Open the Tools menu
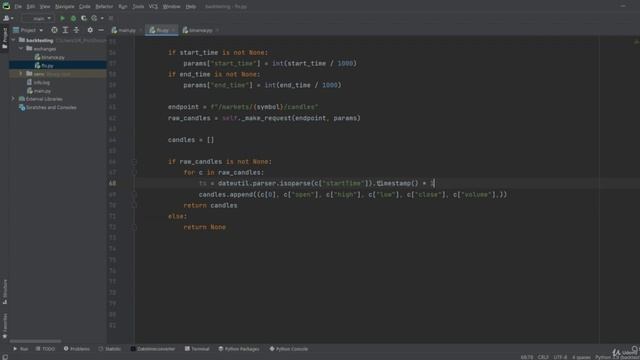640x360 pixels. [138, 7]
